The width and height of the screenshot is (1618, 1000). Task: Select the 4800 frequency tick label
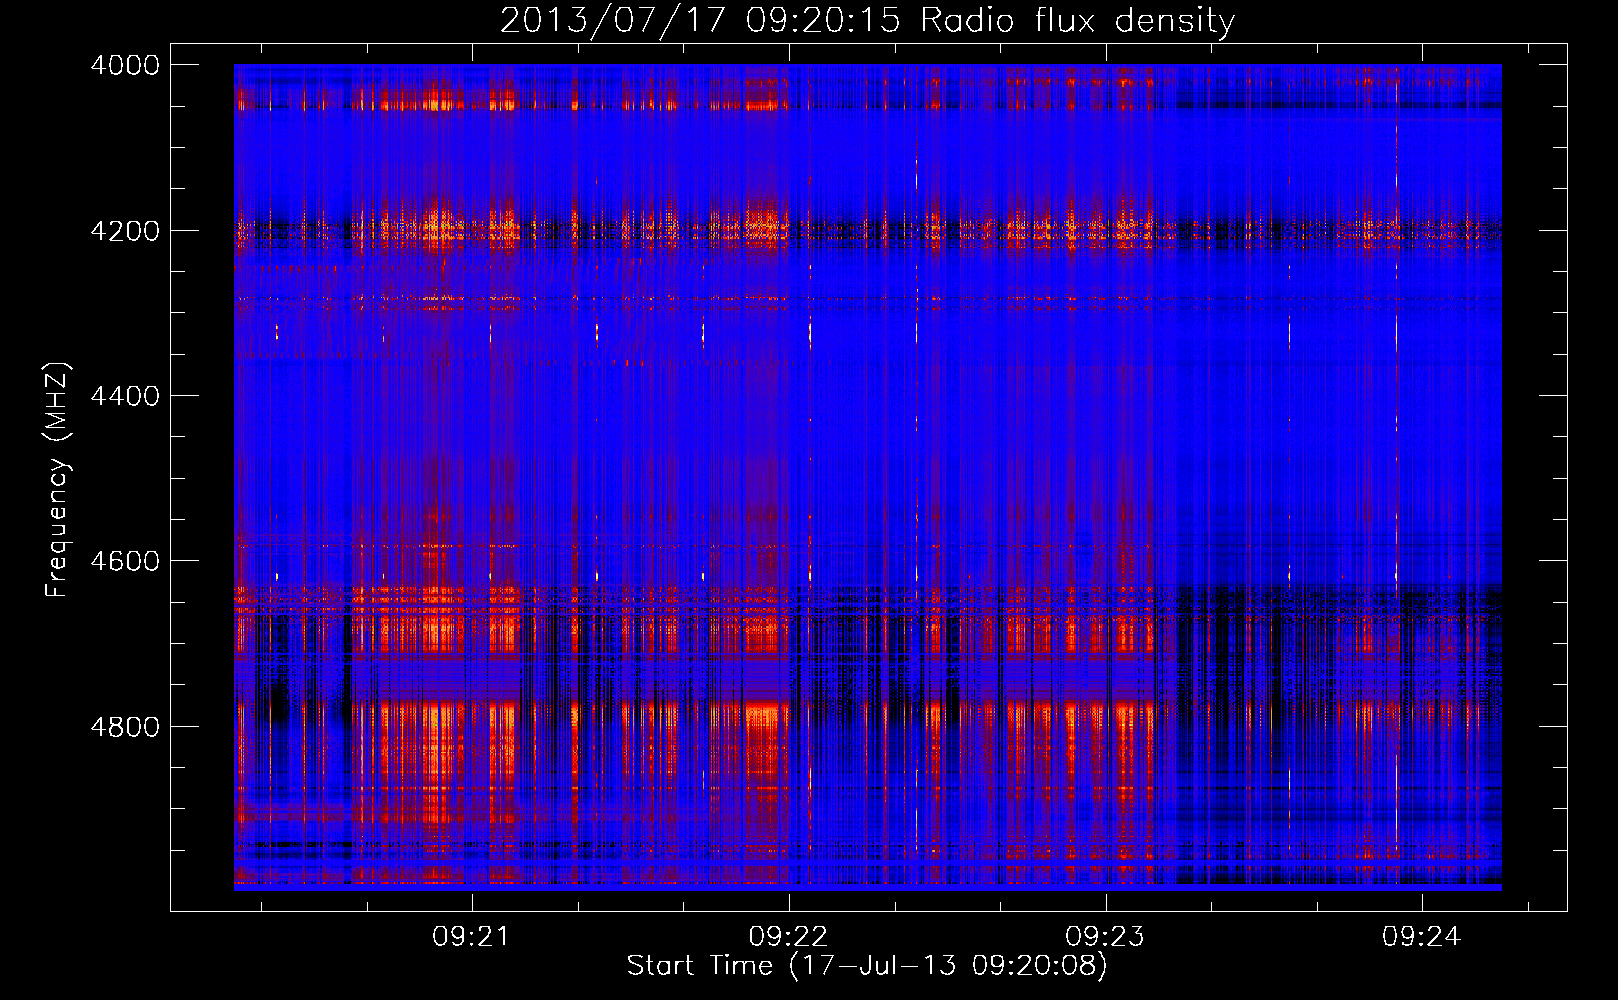pos(125,727)
